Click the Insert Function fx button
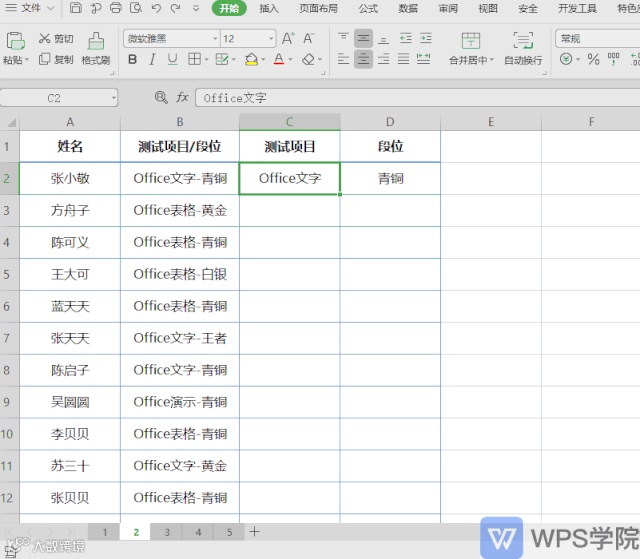This screenshot has height=559, width=640. tap(182, 98)
